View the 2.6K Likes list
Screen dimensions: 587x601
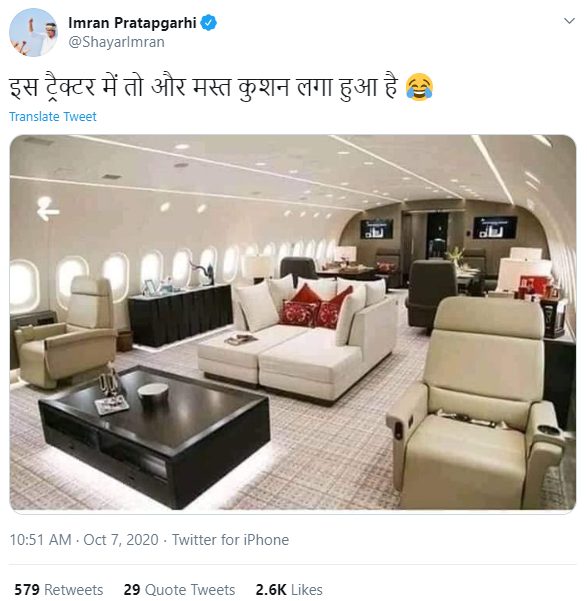(x=289, y=590)
